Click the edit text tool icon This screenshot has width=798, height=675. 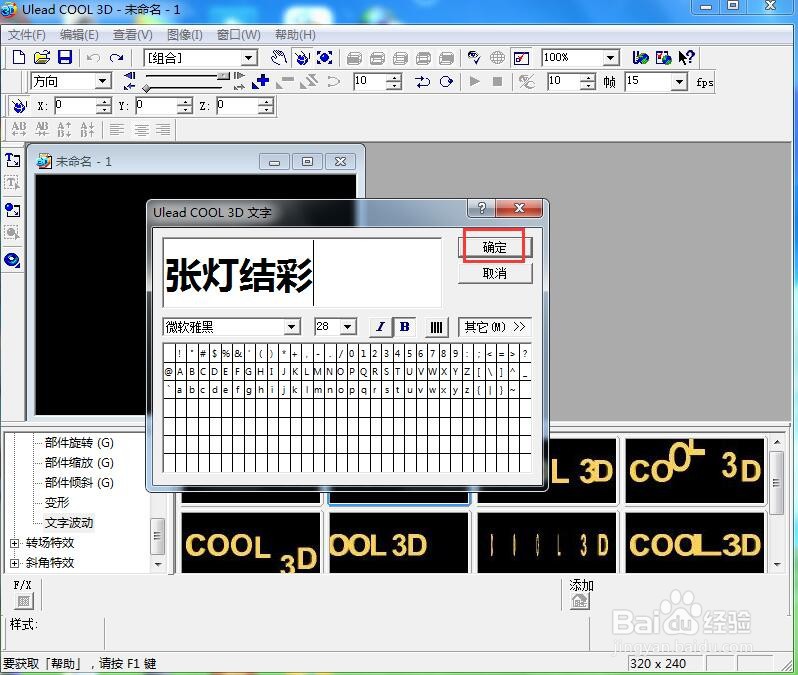click(x=12, y=183)
